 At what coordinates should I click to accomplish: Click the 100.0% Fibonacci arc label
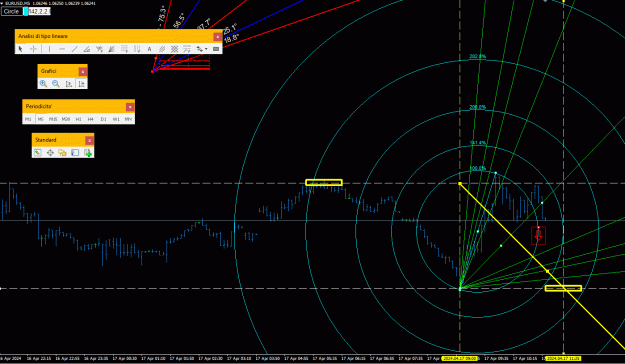[478, 168]
